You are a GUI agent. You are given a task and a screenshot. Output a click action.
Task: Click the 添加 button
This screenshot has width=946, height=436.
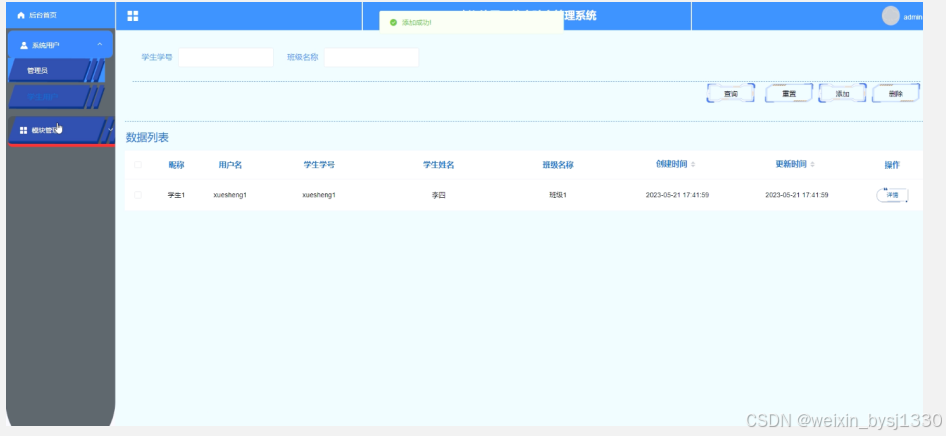842,93
